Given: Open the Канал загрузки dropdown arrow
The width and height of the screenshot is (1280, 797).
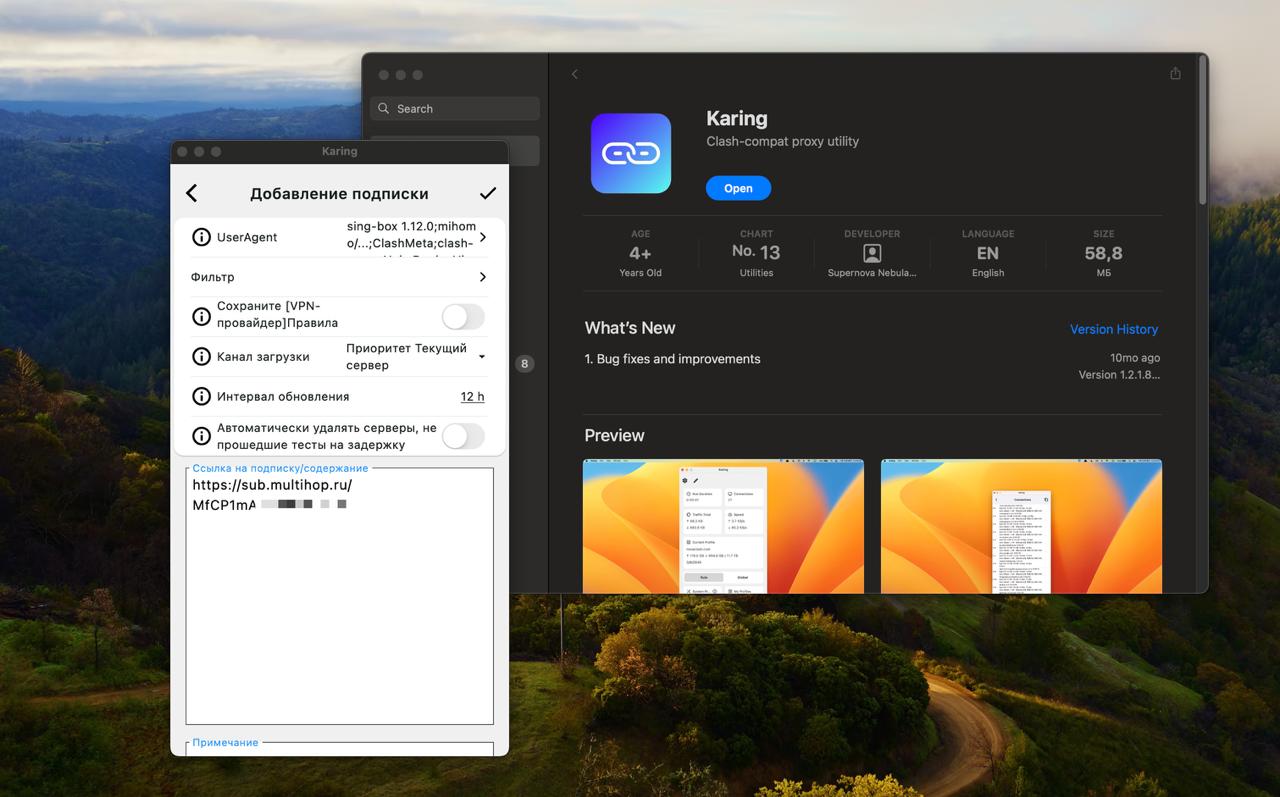Looking at the screenshot, I should 481,357.
